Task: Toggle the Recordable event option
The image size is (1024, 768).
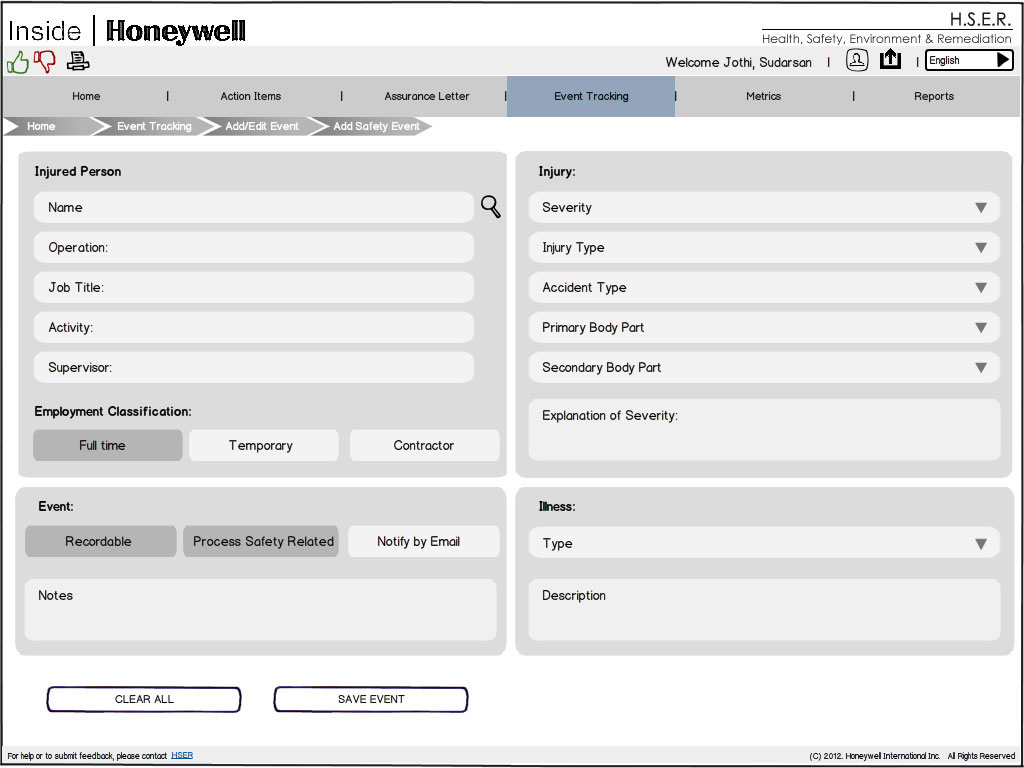Action: pos(98,542)
